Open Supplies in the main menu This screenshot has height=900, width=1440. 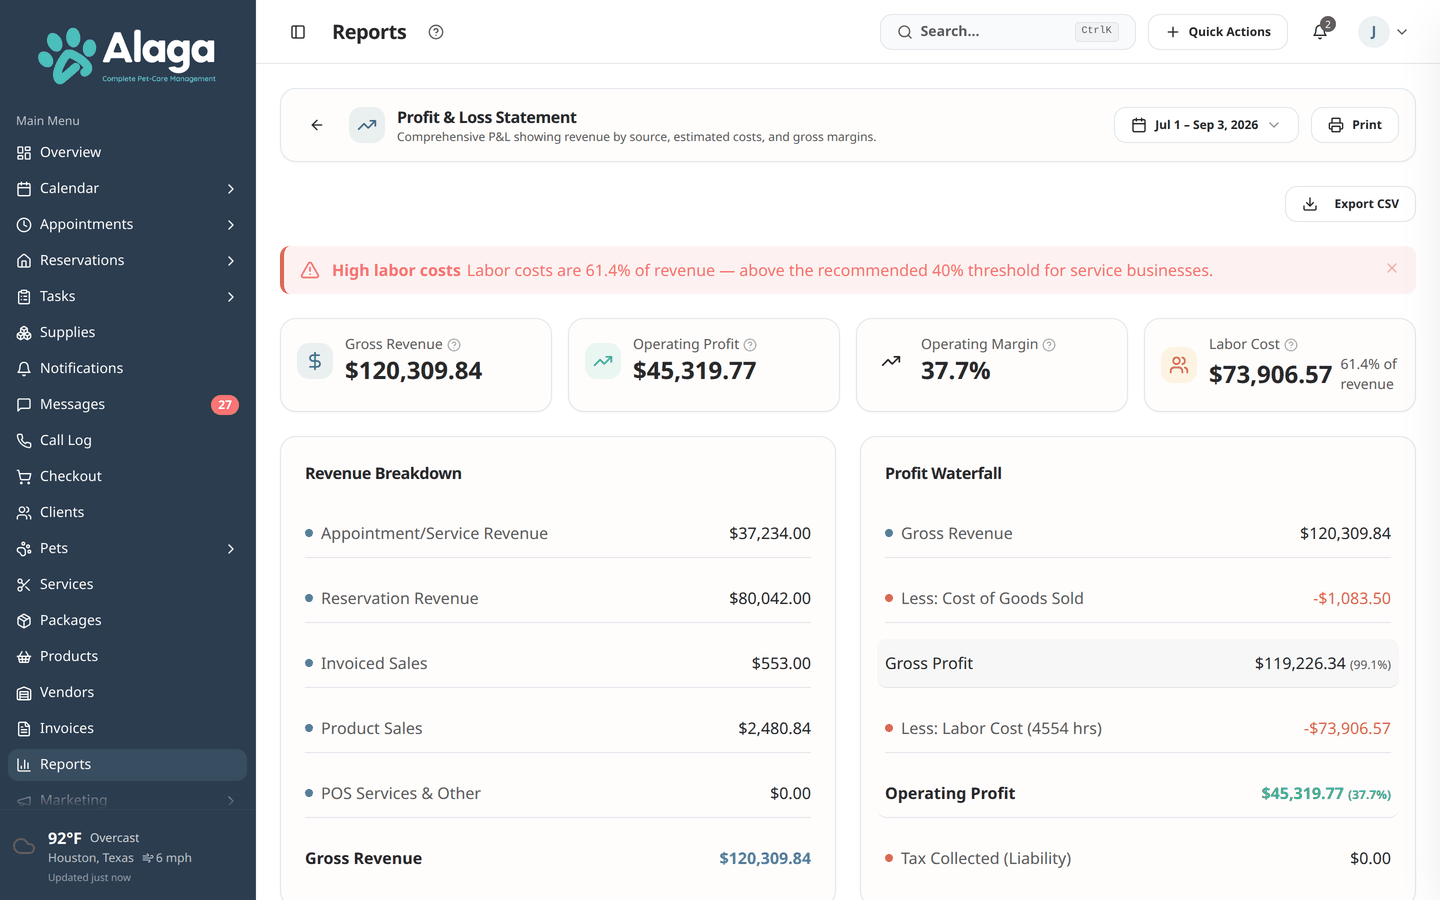click(127, 332)
